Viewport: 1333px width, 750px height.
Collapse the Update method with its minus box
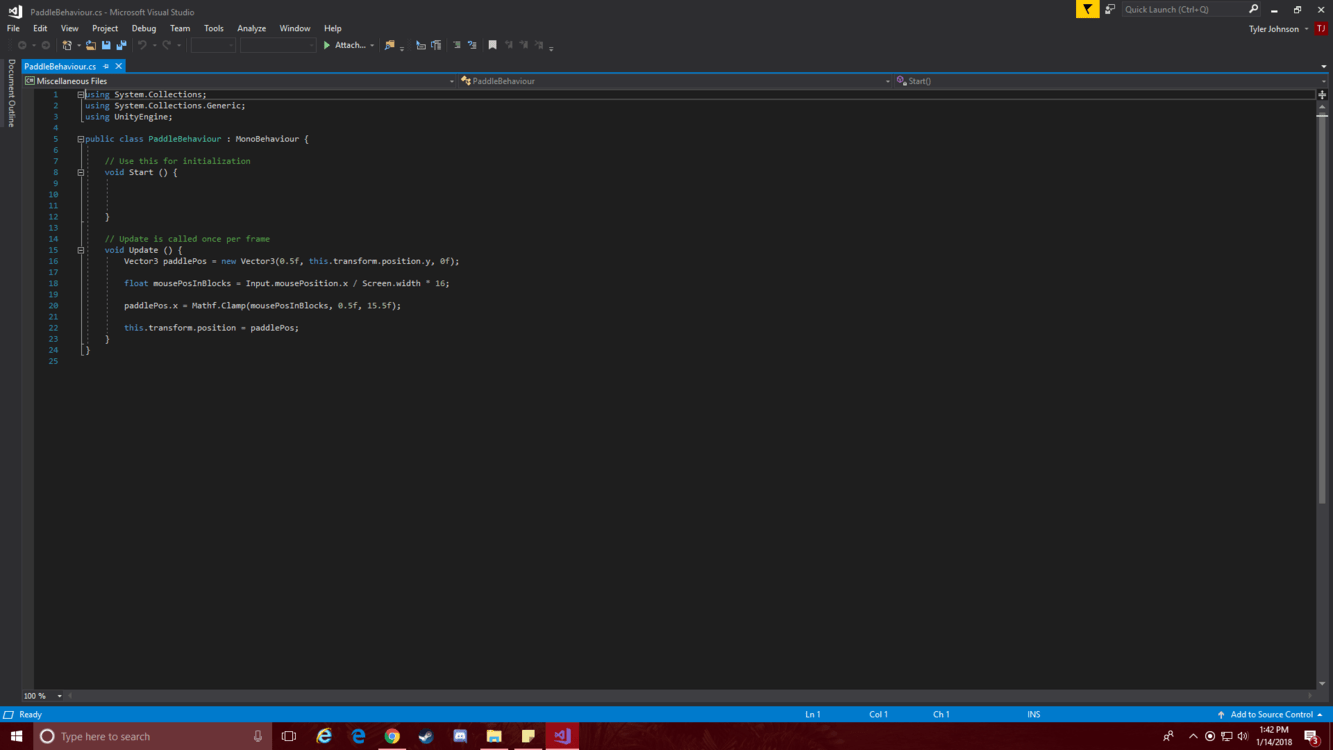[x=80, y=249]
